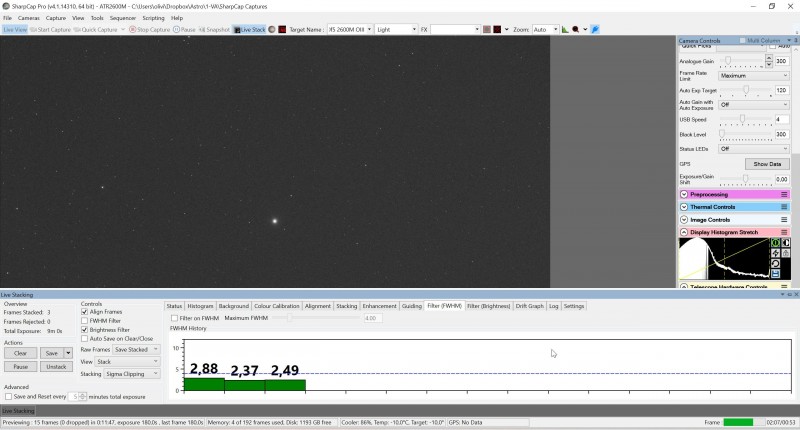The width and height of the screenshot is (800, 430).
Task: Open the Stacking Sigma Clipping dropdown
Action: pyautogui.click(x=132, y=374)
